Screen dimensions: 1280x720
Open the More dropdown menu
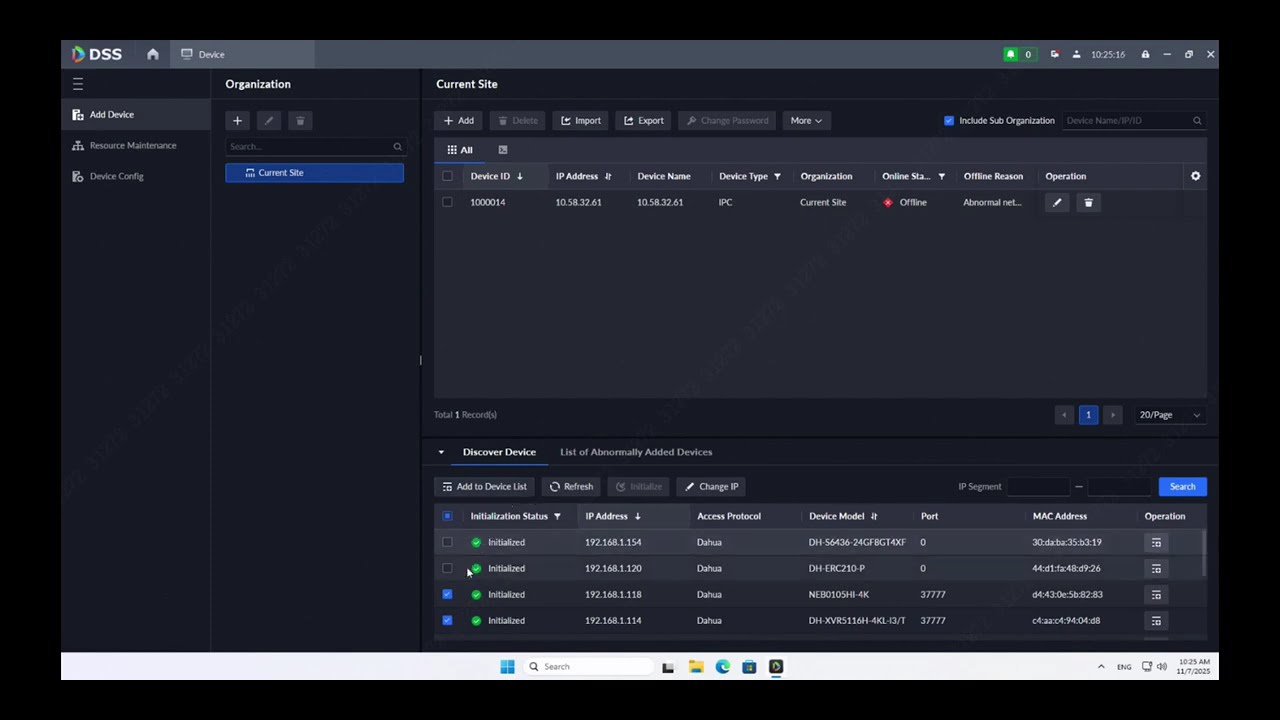(x=806, y=120)
